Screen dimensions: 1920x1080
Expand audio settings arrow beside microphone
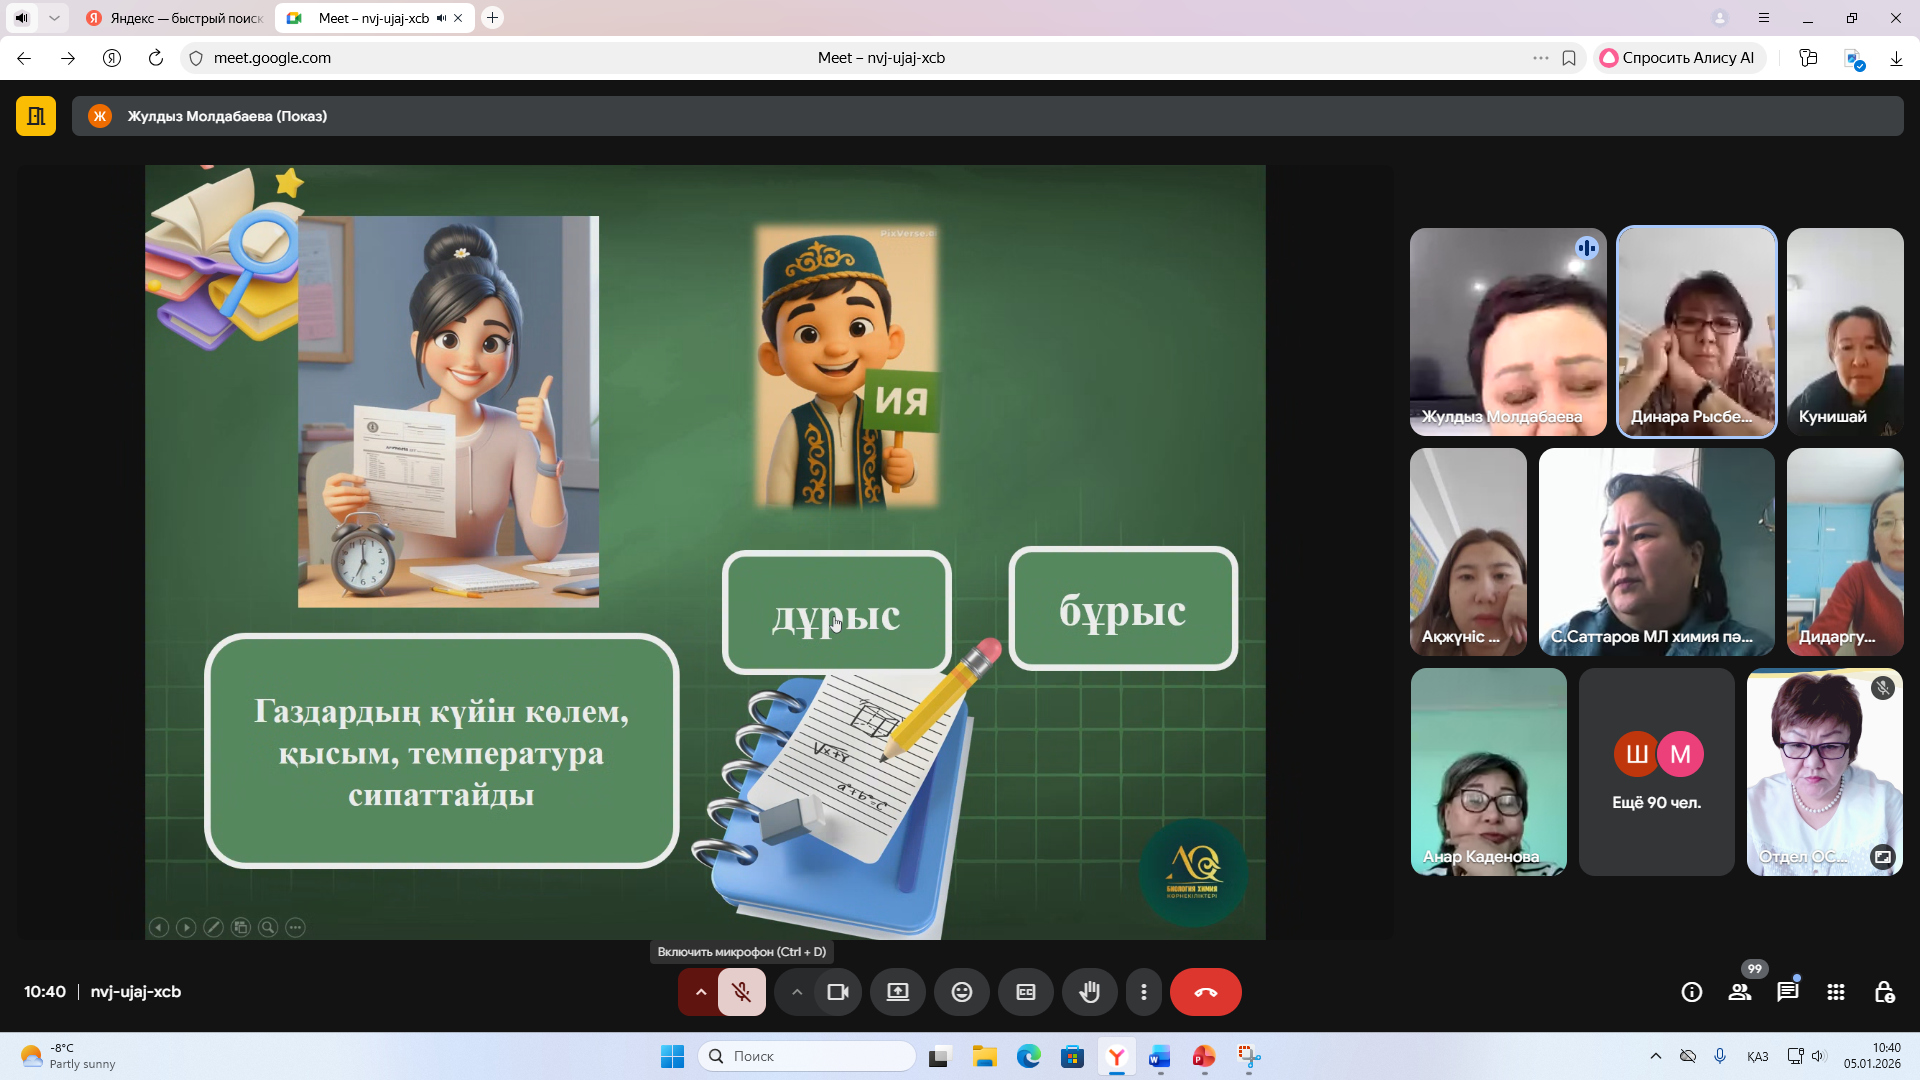click(x=700, y=992)
